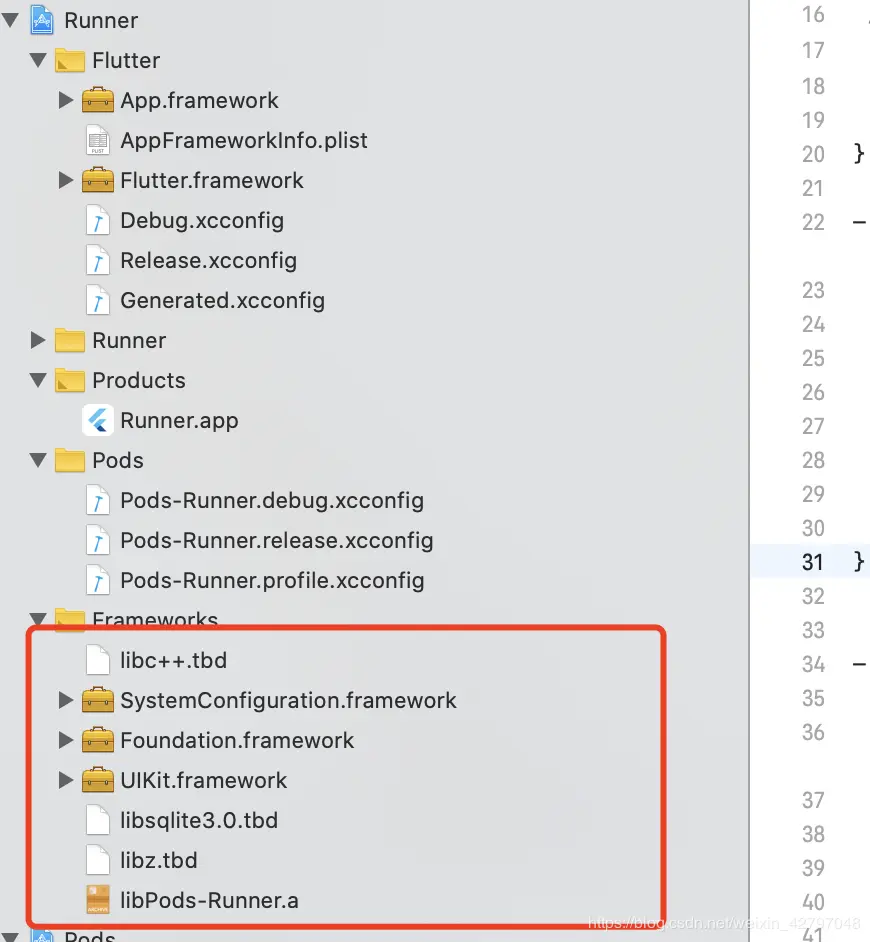Click the libsqlite3.0.tbd document icon
Image resolution: width=870 pixels, height=942 pixels.
click(98, 820)
